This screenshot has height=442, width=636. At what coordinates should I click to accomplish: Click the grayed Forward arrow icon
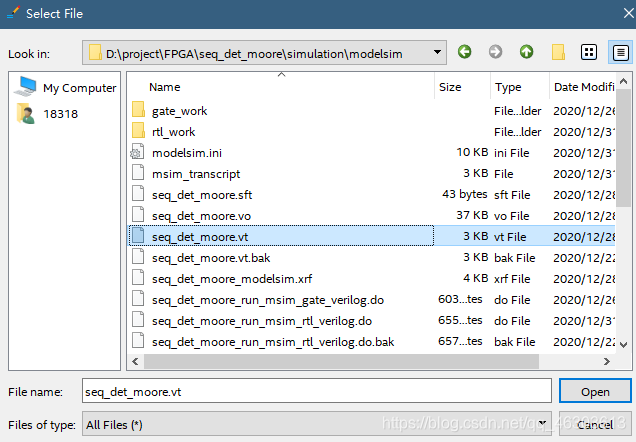click(x=495, y=52)
